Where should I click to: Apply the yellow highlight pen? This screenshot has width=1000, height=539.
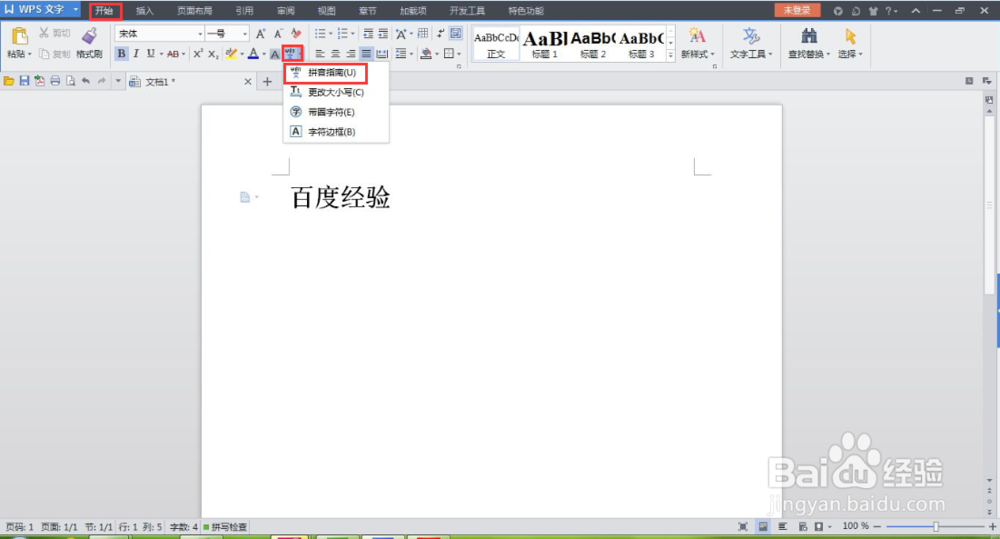[x=231, y=54]
